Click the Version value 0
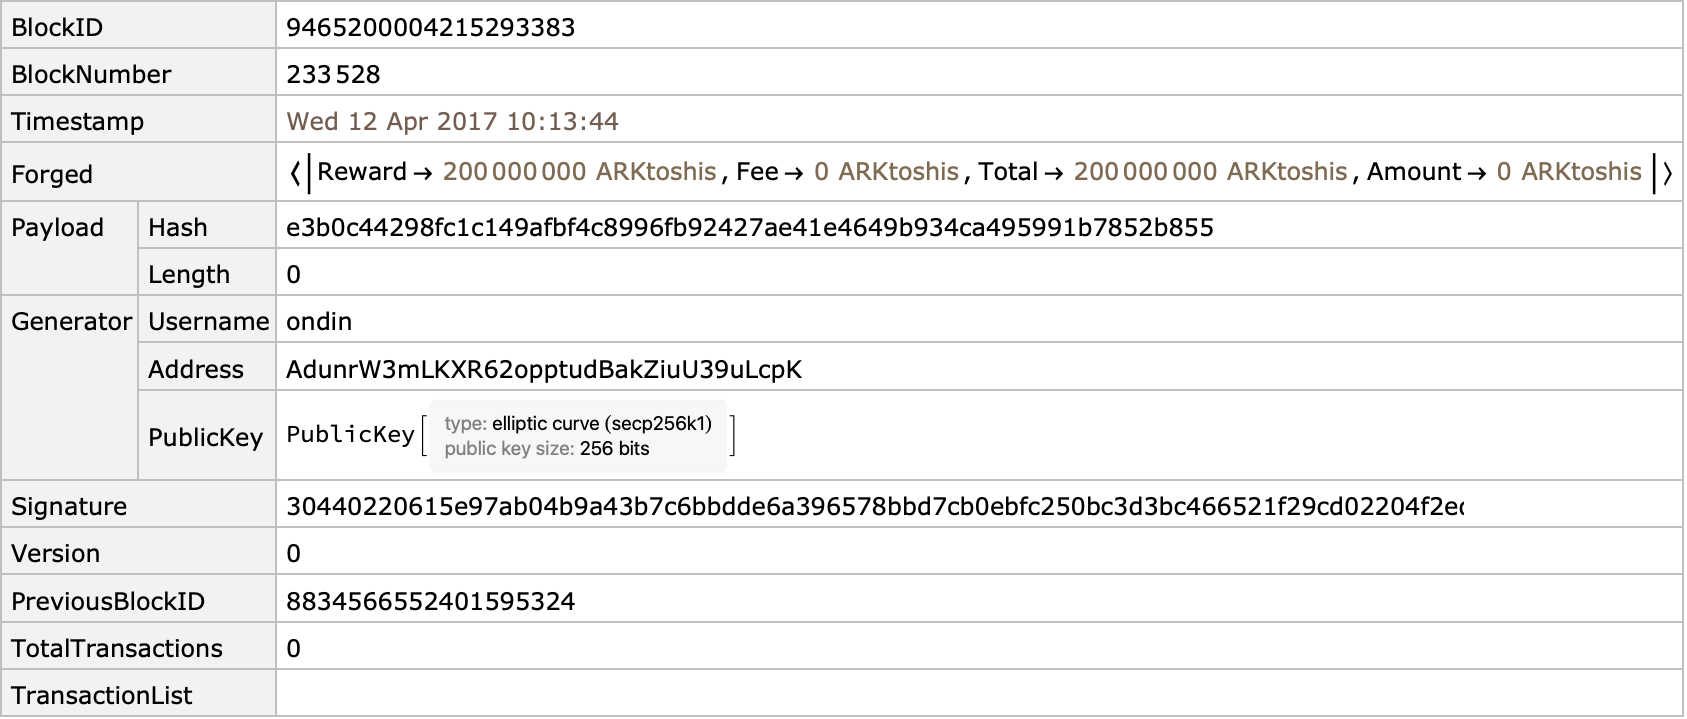The height and width of the screenshot is (719, 1687). tap(293, 553)
